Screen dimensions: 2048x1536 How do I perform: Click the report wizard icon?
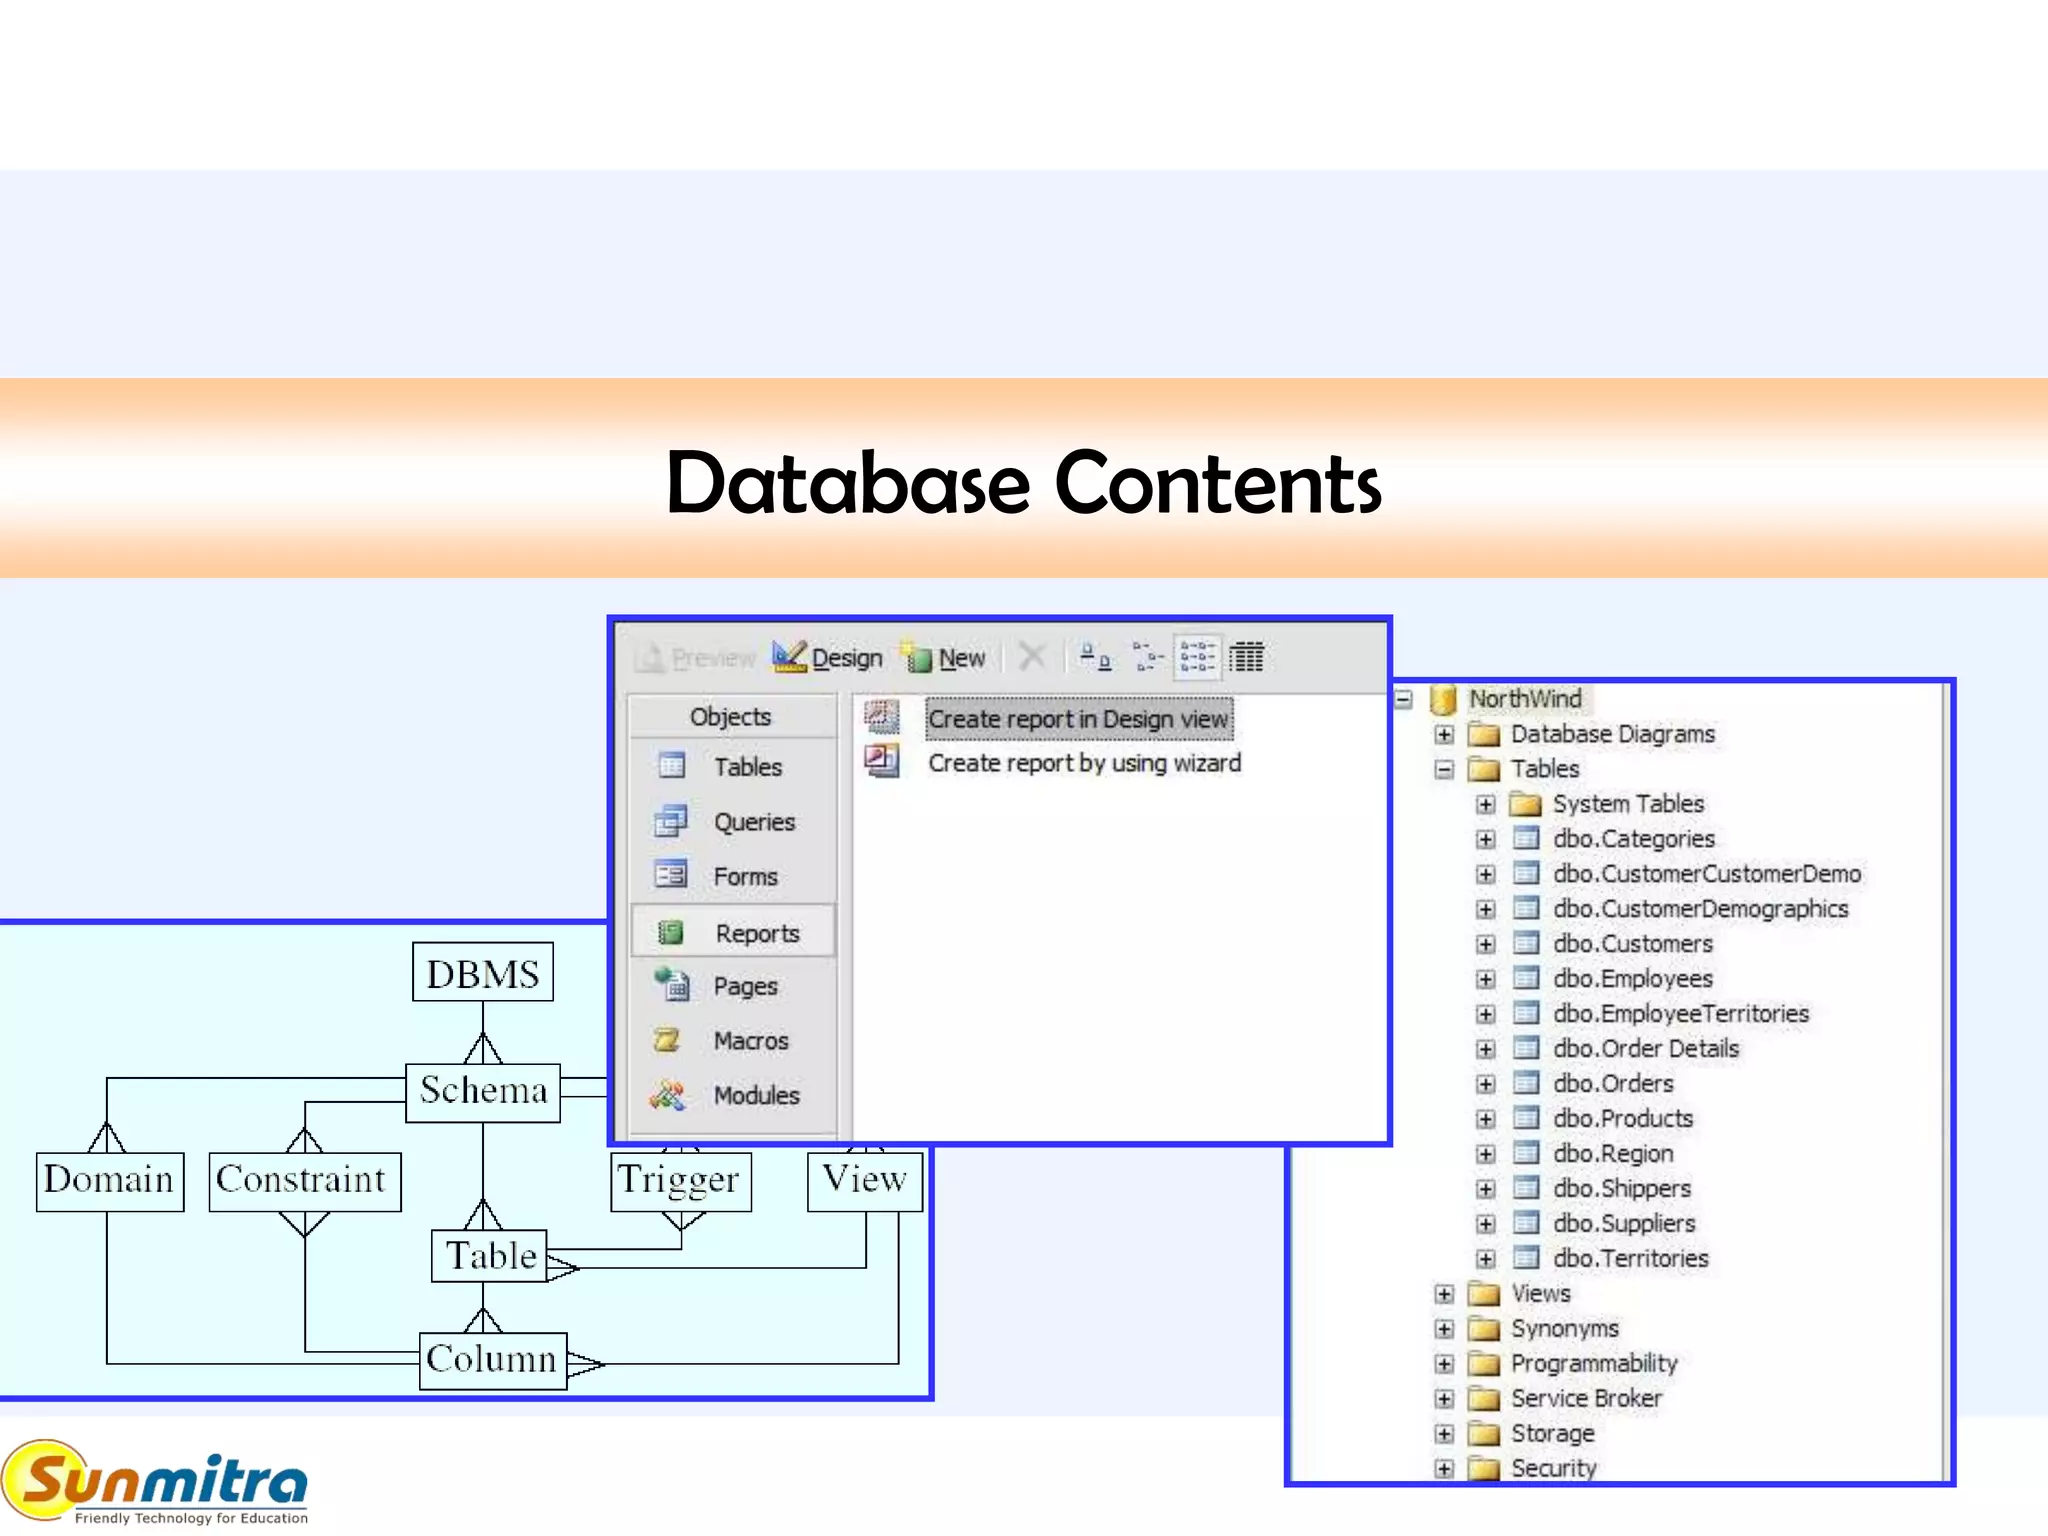(882, 761)
